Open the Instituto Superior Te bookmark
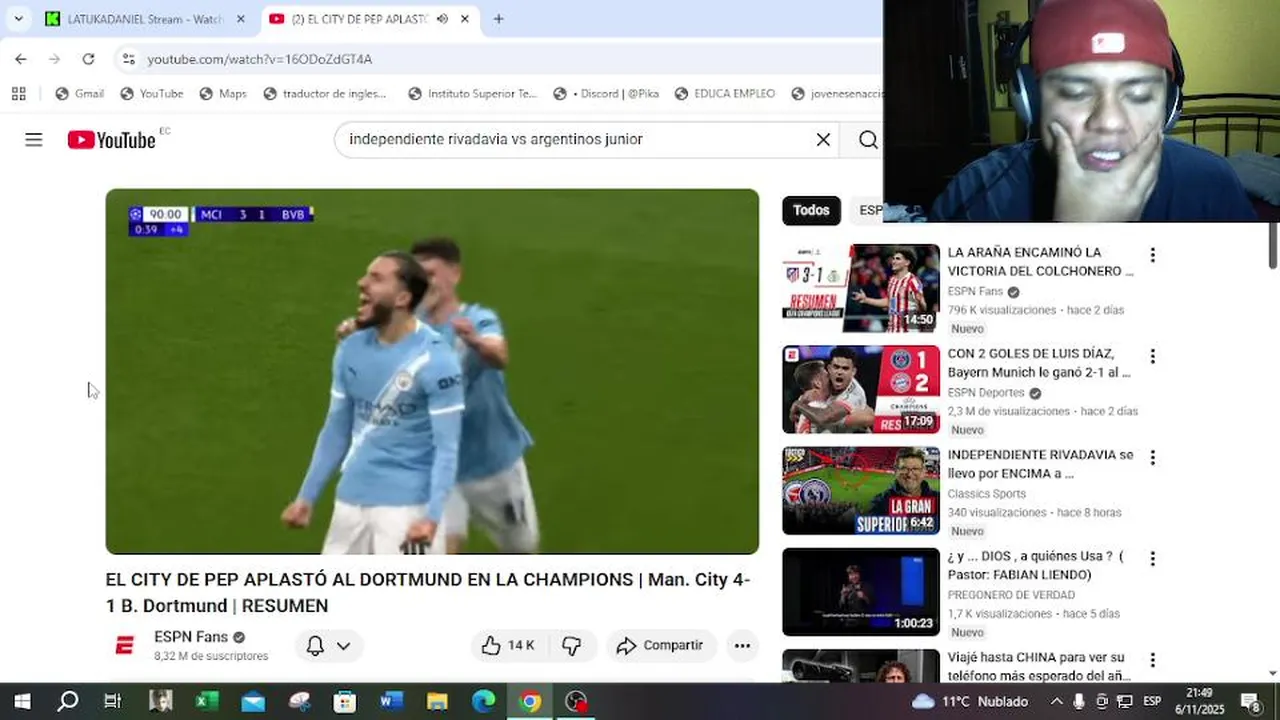1280x720 pixels. coord(473,93)
